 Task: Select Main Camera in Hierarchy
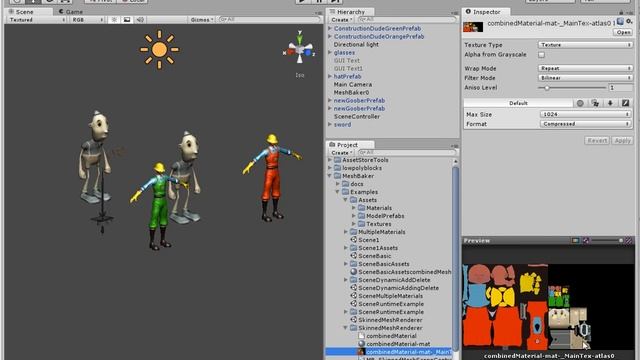[x=353, y=84]
